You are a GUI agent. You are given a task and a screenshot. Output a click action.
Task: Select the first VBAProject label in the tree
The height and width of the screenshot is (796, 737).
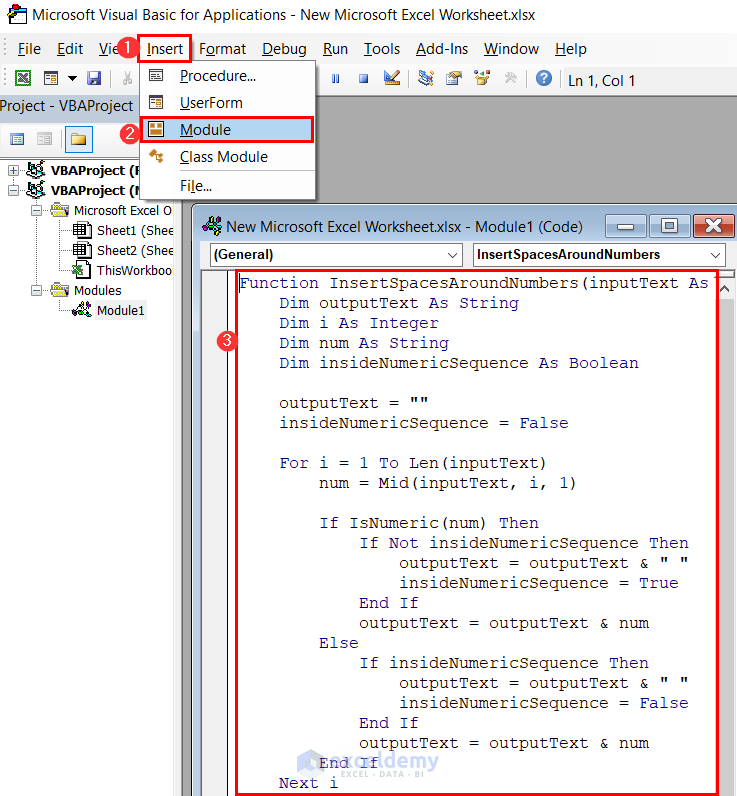tap(94, 171)
